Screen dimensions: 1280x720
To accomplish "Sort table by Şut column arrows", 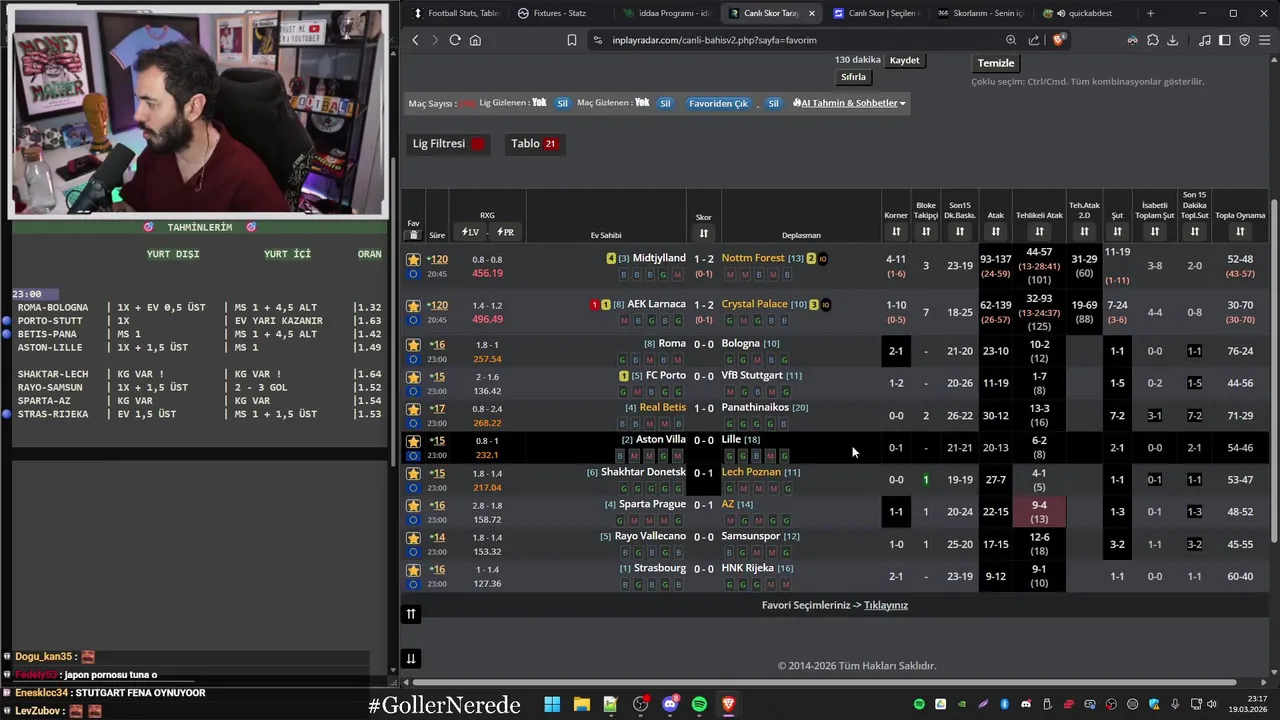I will click(x=1117, y=232).
